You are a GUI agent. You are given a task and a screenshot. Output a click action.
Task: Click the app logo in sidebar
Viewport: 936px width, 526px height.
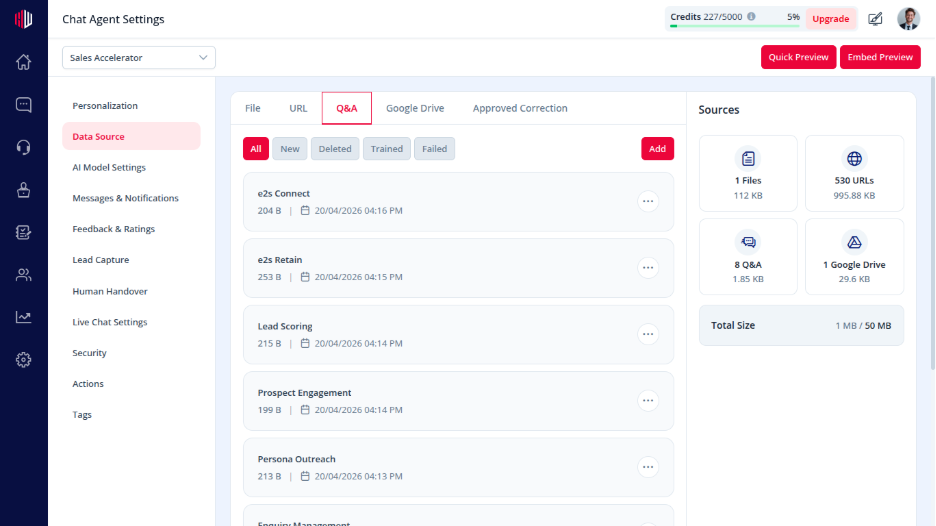pyautogui.click(x=23, y=19)
